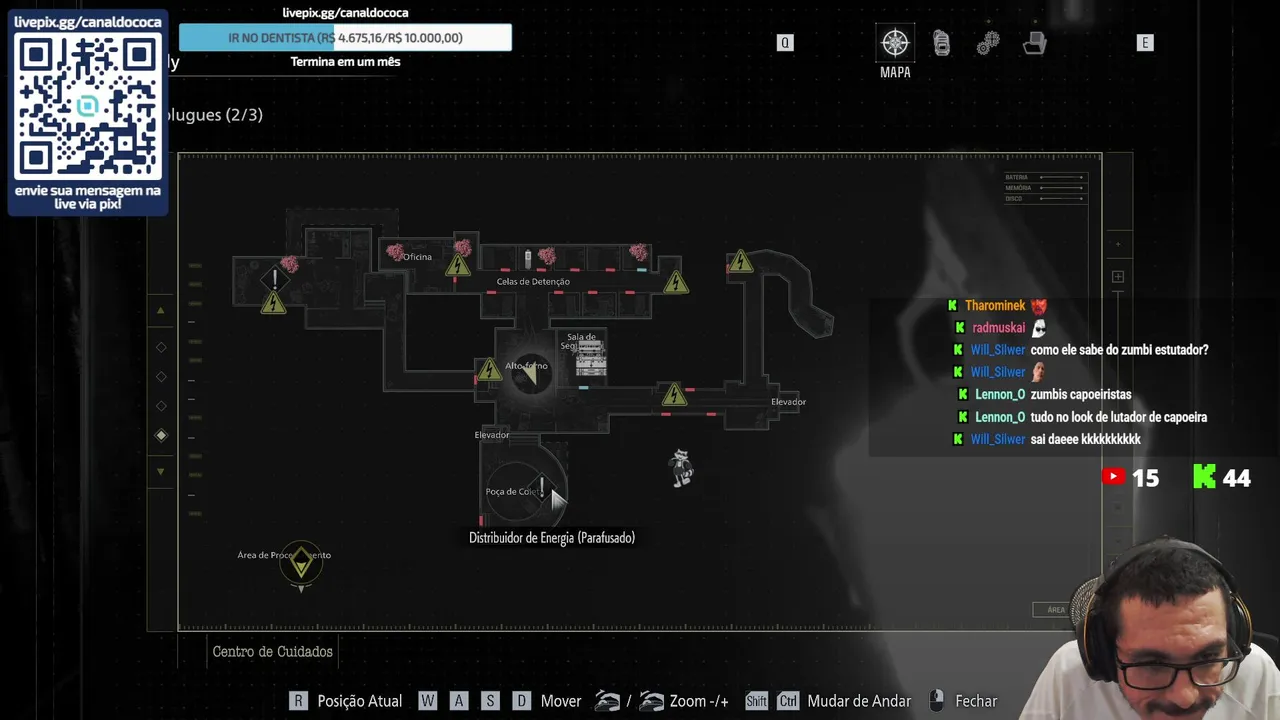Click the hazard icon left of Alto-forno
The image size is (1280, 720).
[x=488, y=370]
